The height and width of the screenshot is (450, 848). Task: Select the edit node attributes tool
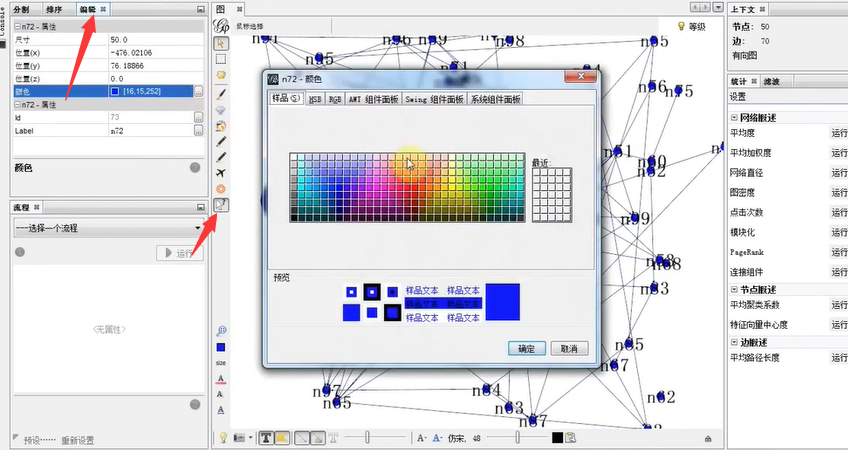coord(221,204)
